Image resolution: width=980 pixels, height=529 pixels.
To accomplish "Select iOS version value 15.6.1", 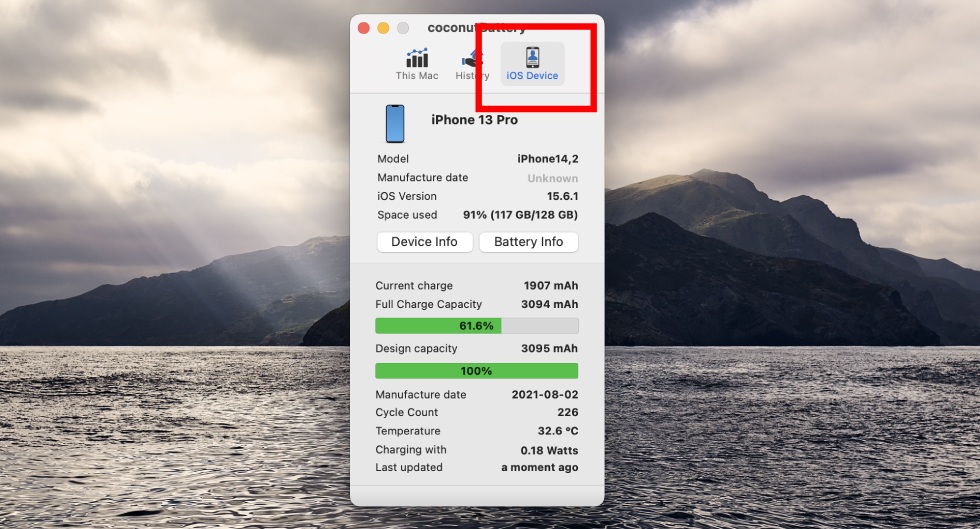I will 562,196.
